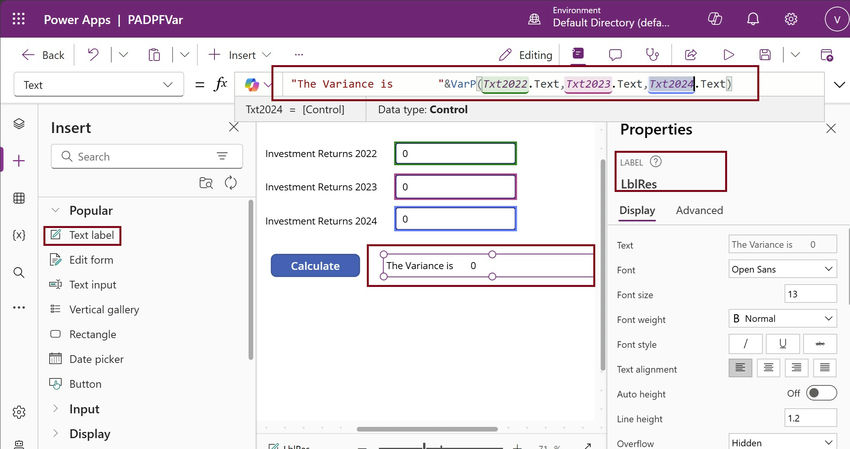Viewport: 850px width, 449px height.
Task: Click the publish icon
Action: point(827,54)
